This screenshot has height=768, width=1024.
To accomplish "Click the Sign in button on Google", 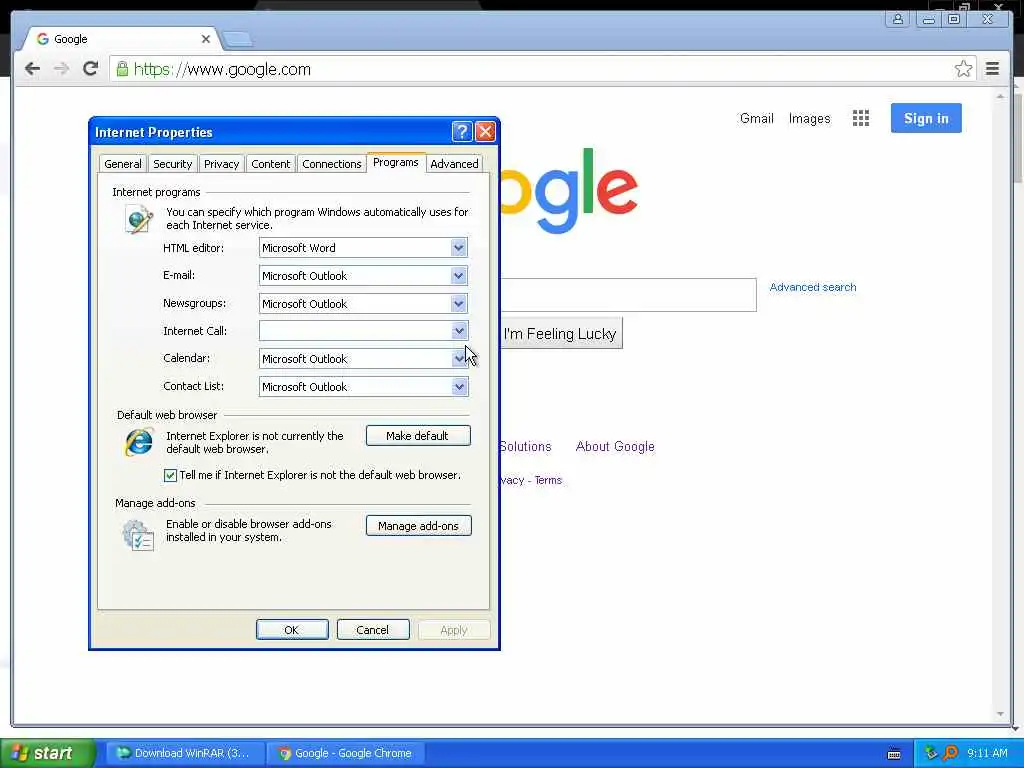I will (926, 118).
